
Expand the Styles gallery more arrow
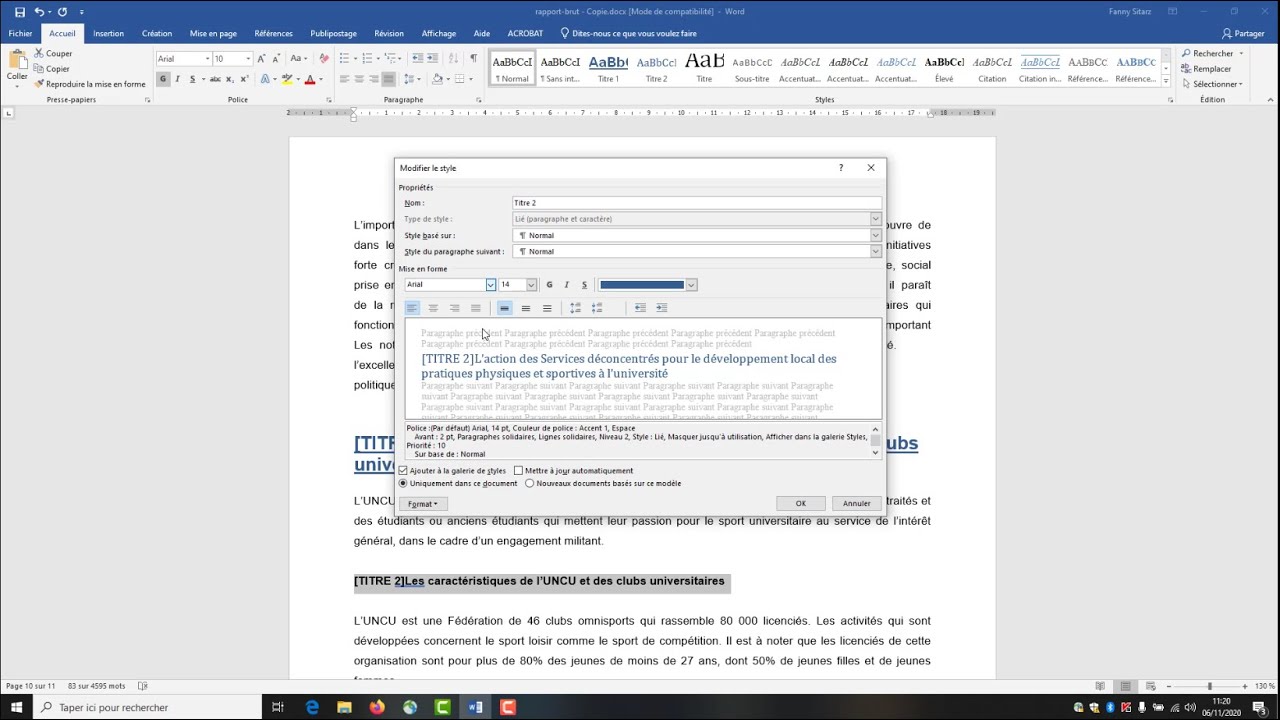1164,79
